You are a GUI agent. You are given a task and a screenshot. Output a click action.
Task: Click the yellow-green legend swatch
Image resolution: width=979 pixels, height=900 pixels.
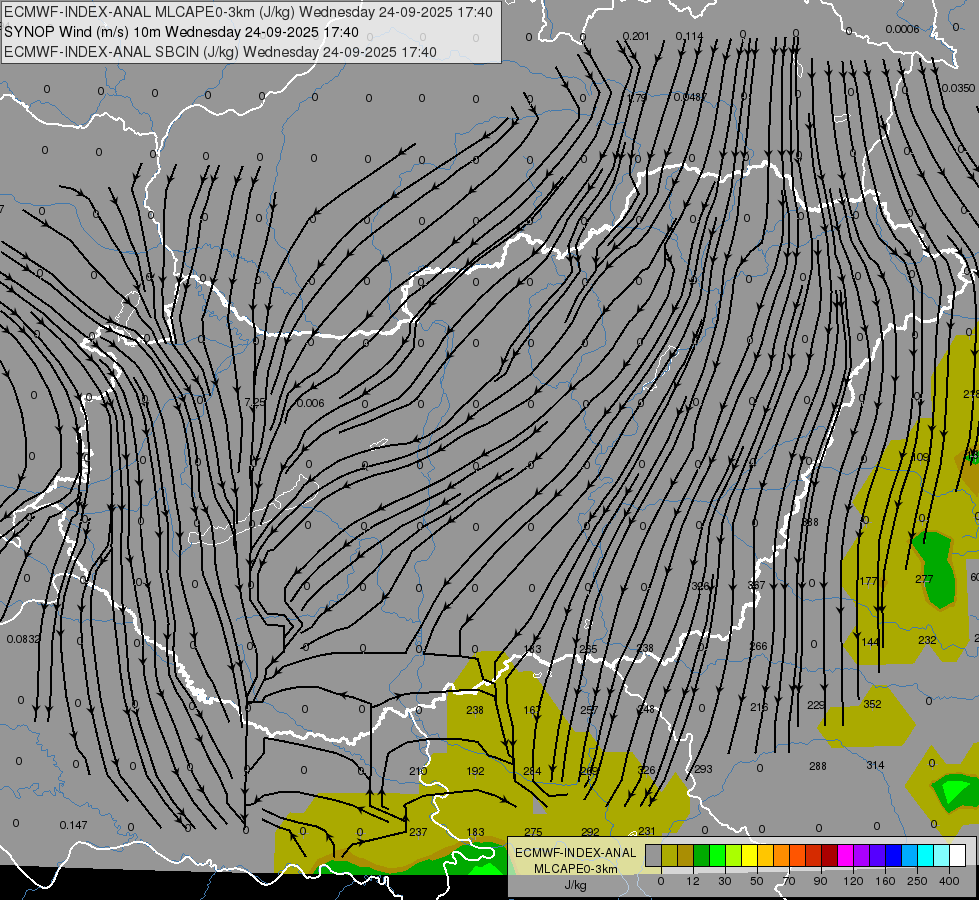coord(734,856)
